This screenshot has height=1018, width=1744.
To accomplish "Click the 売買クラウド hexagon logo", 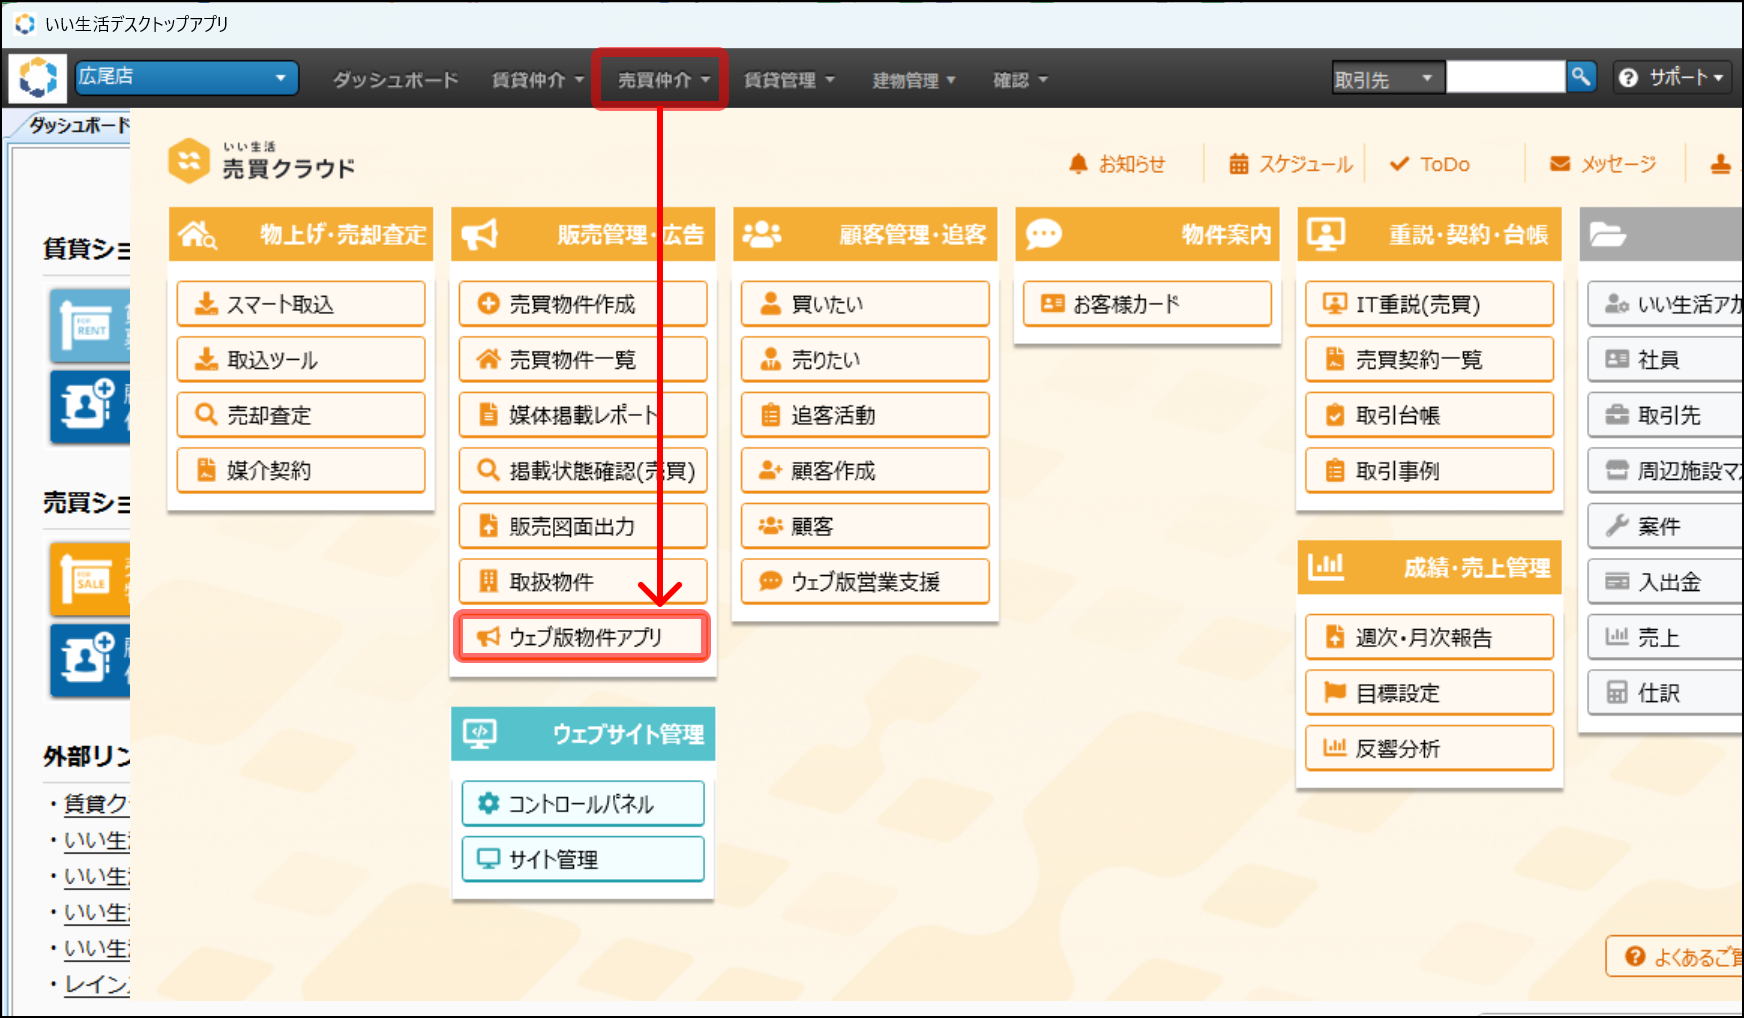I will (189, 161).
